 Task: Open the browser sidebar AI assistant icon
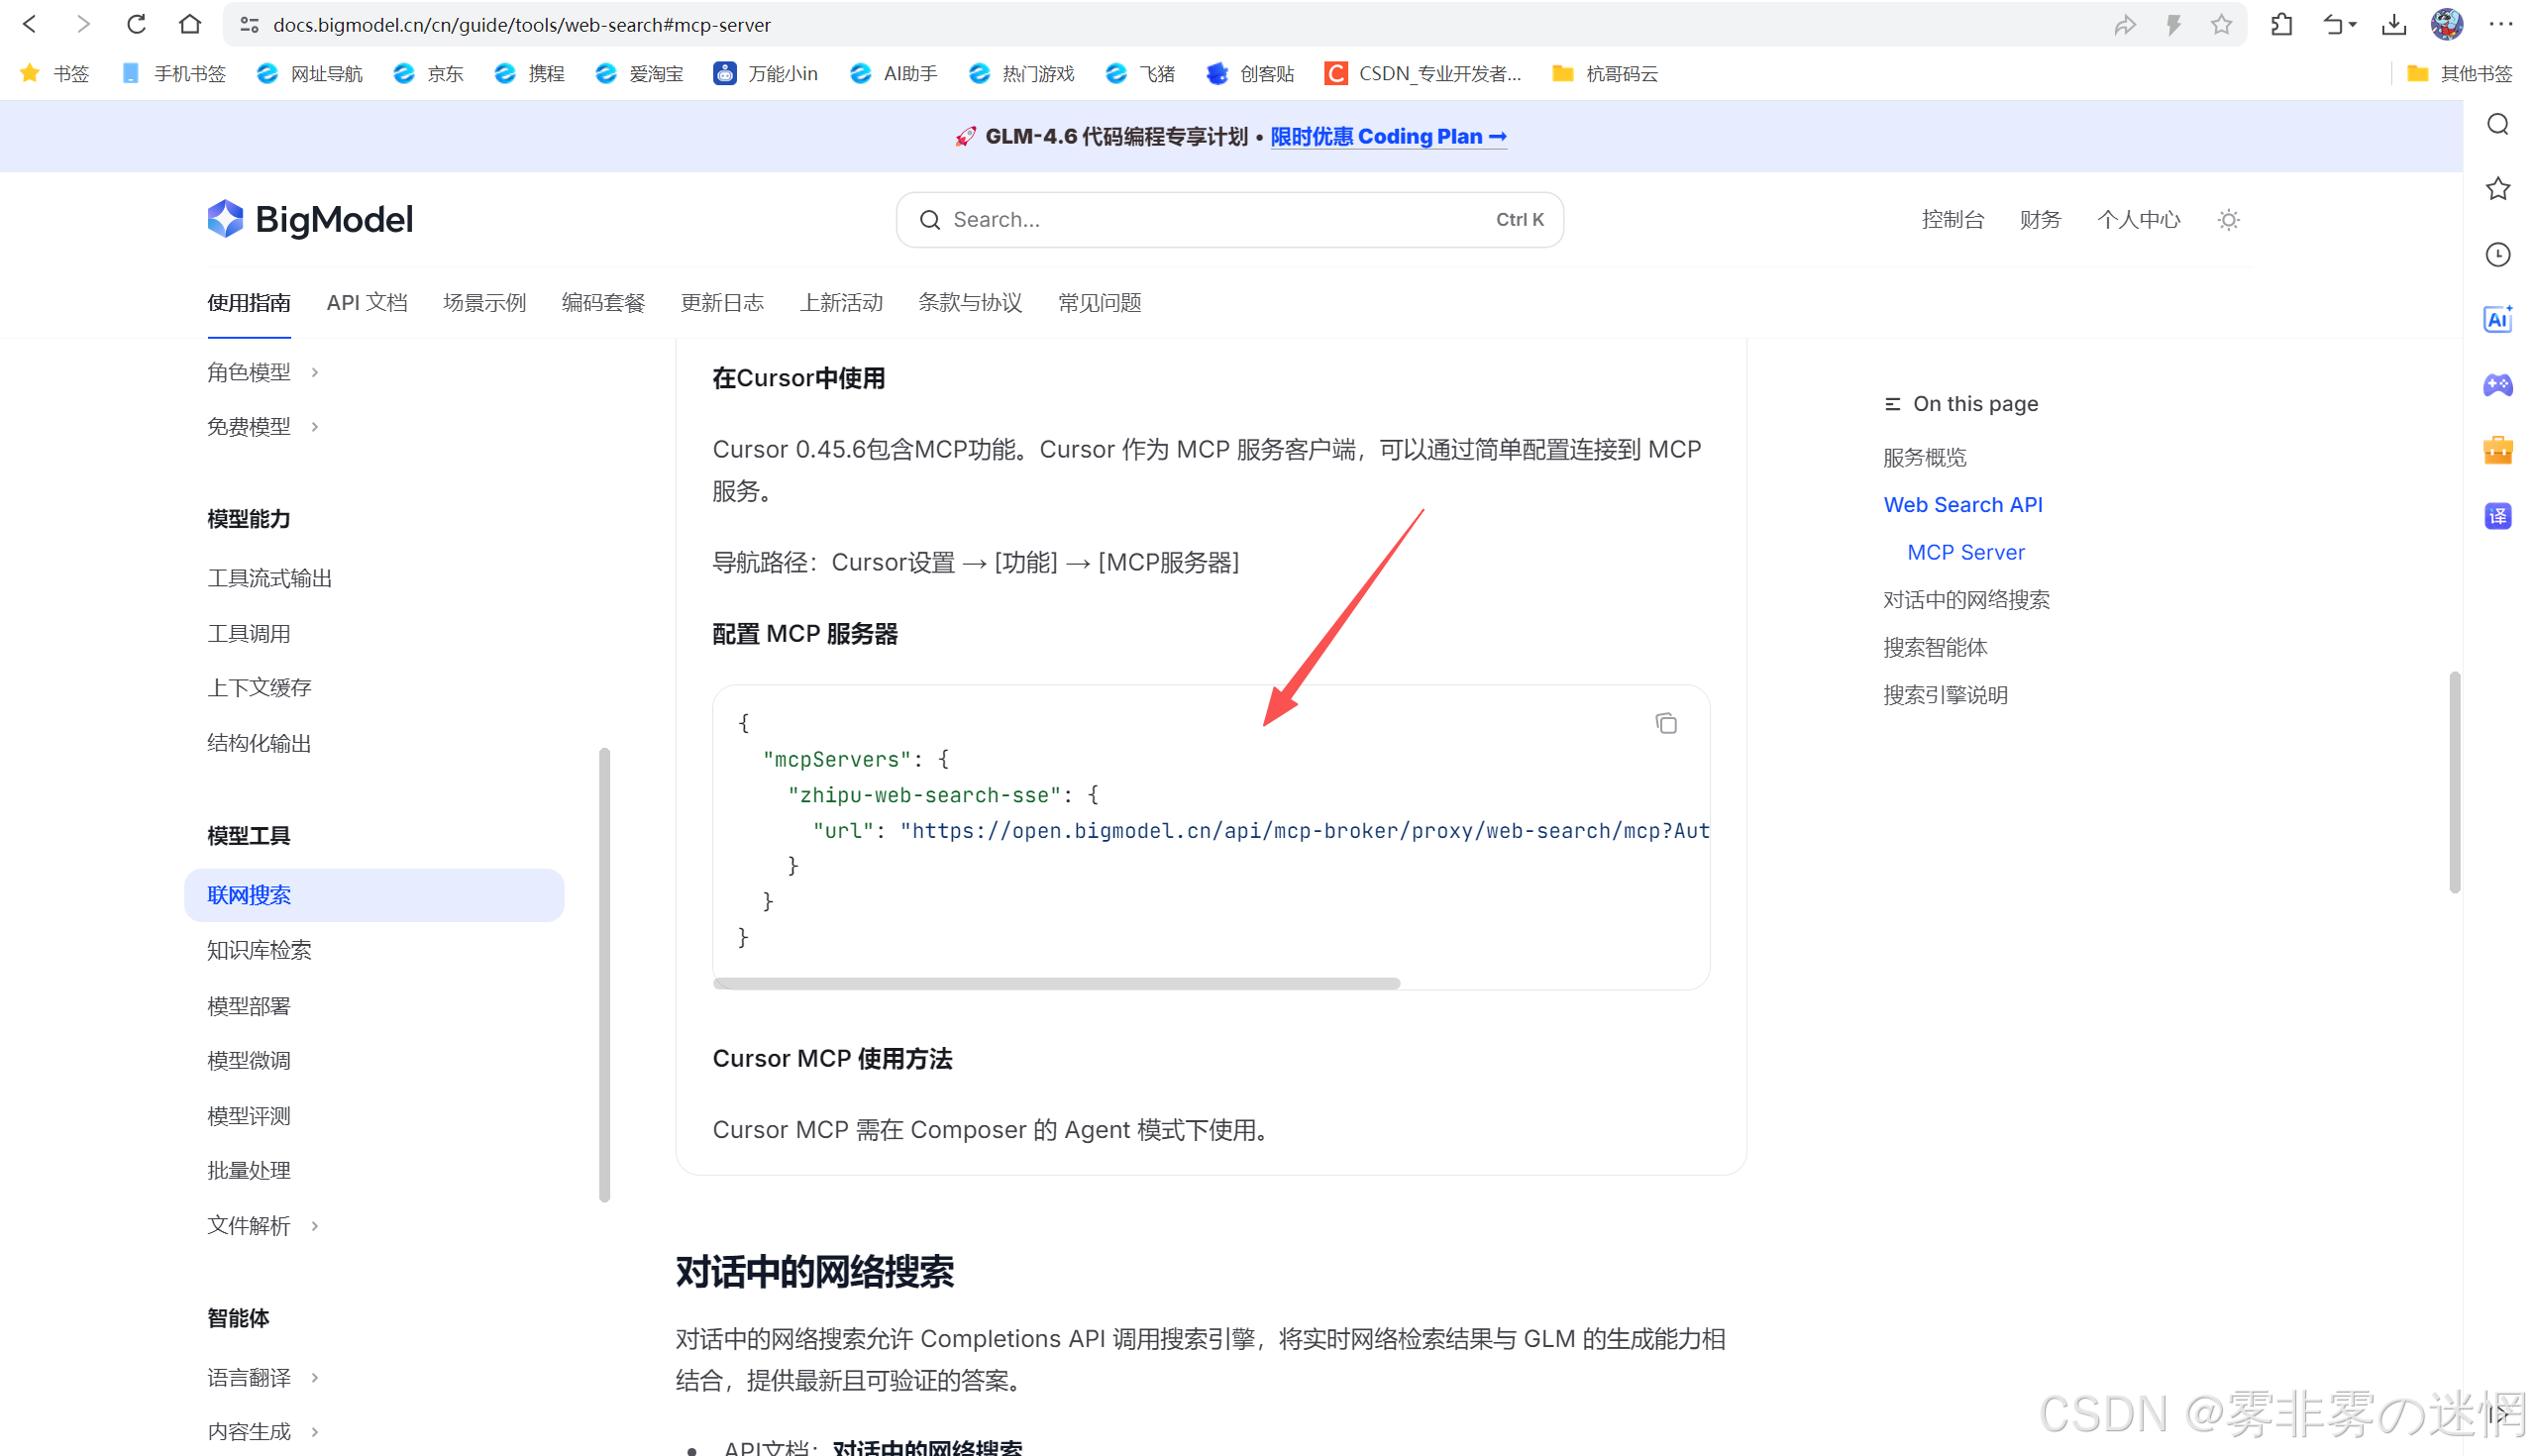(x=2497, y=320)
